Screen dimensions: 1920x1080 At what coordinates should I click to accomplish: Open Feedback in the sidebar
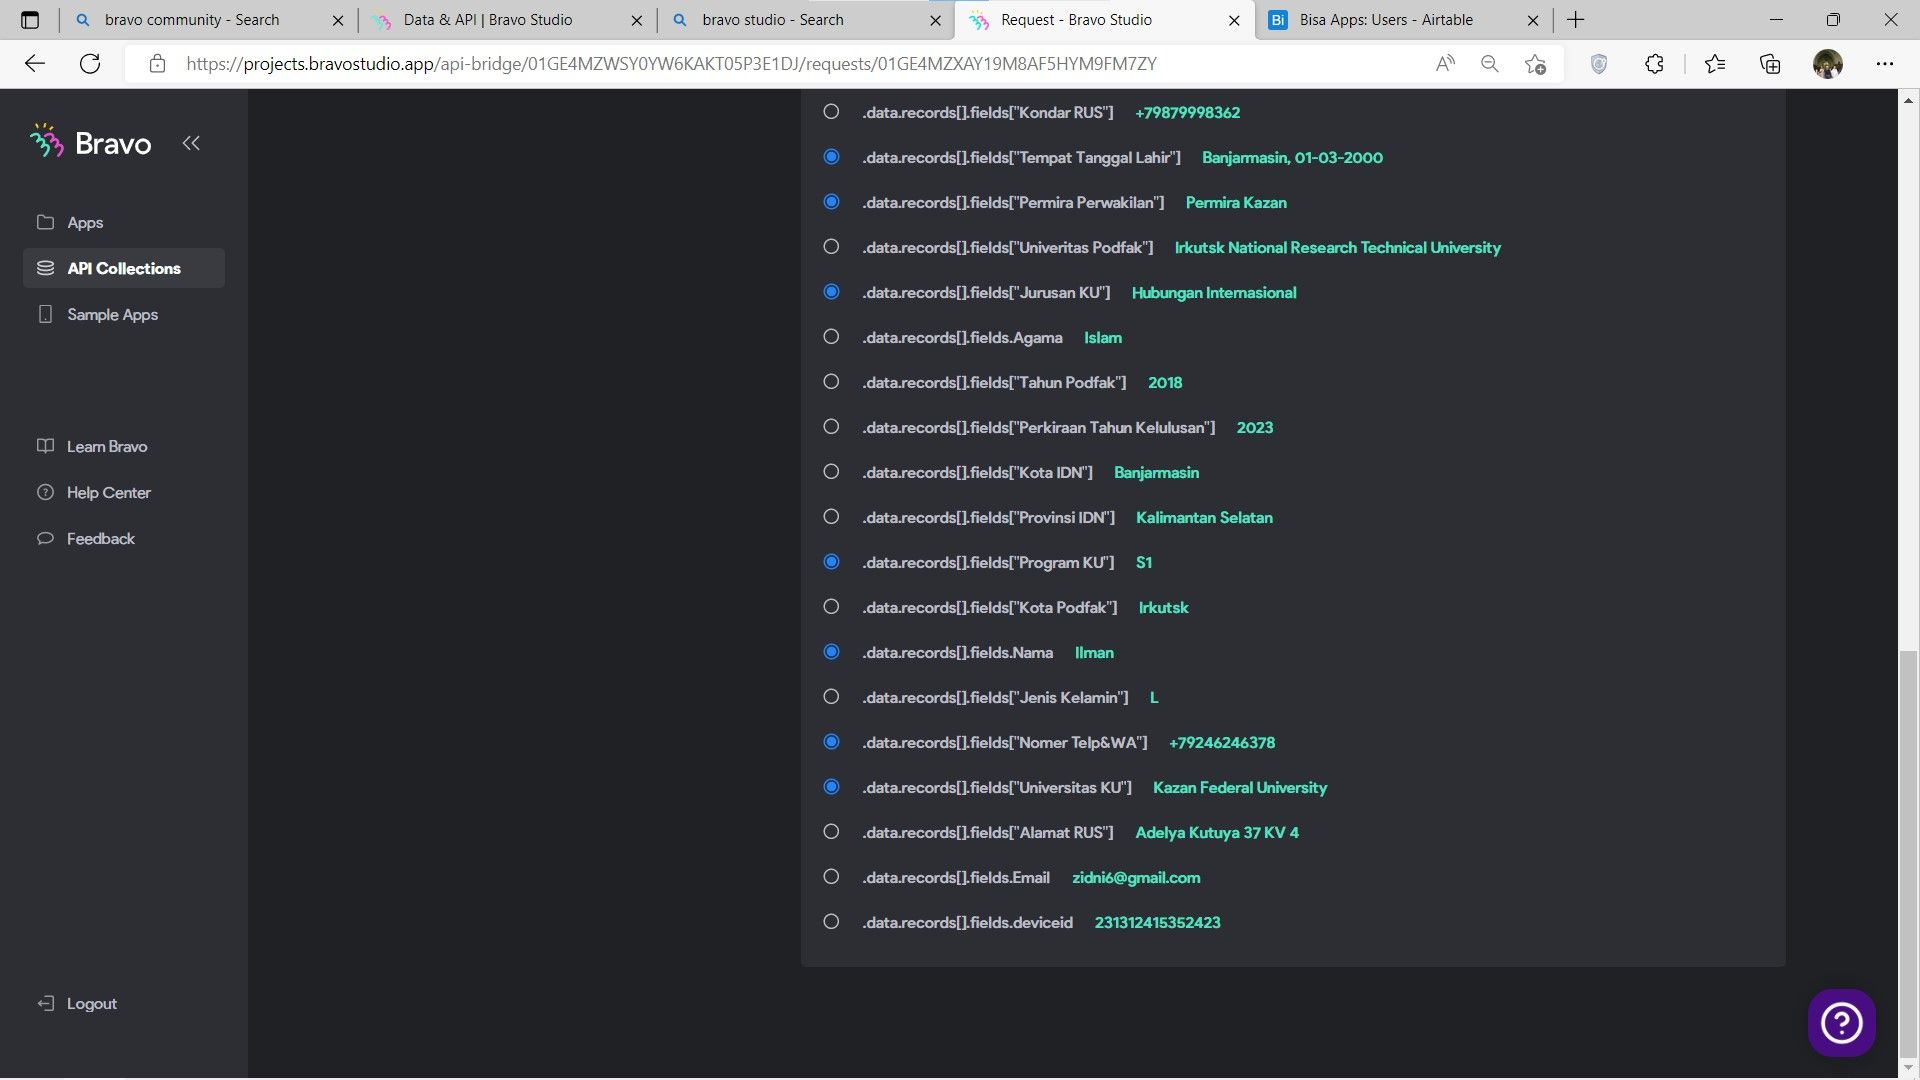pos(124,538)
